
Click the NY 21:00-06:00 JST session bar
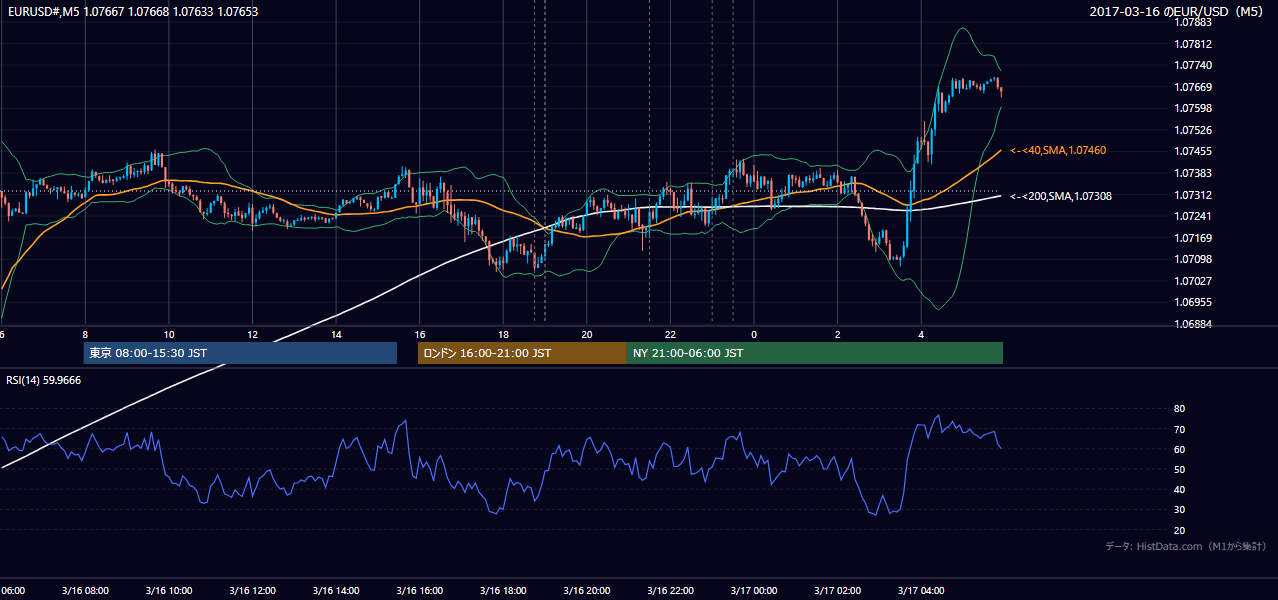(x=815, y=353)
